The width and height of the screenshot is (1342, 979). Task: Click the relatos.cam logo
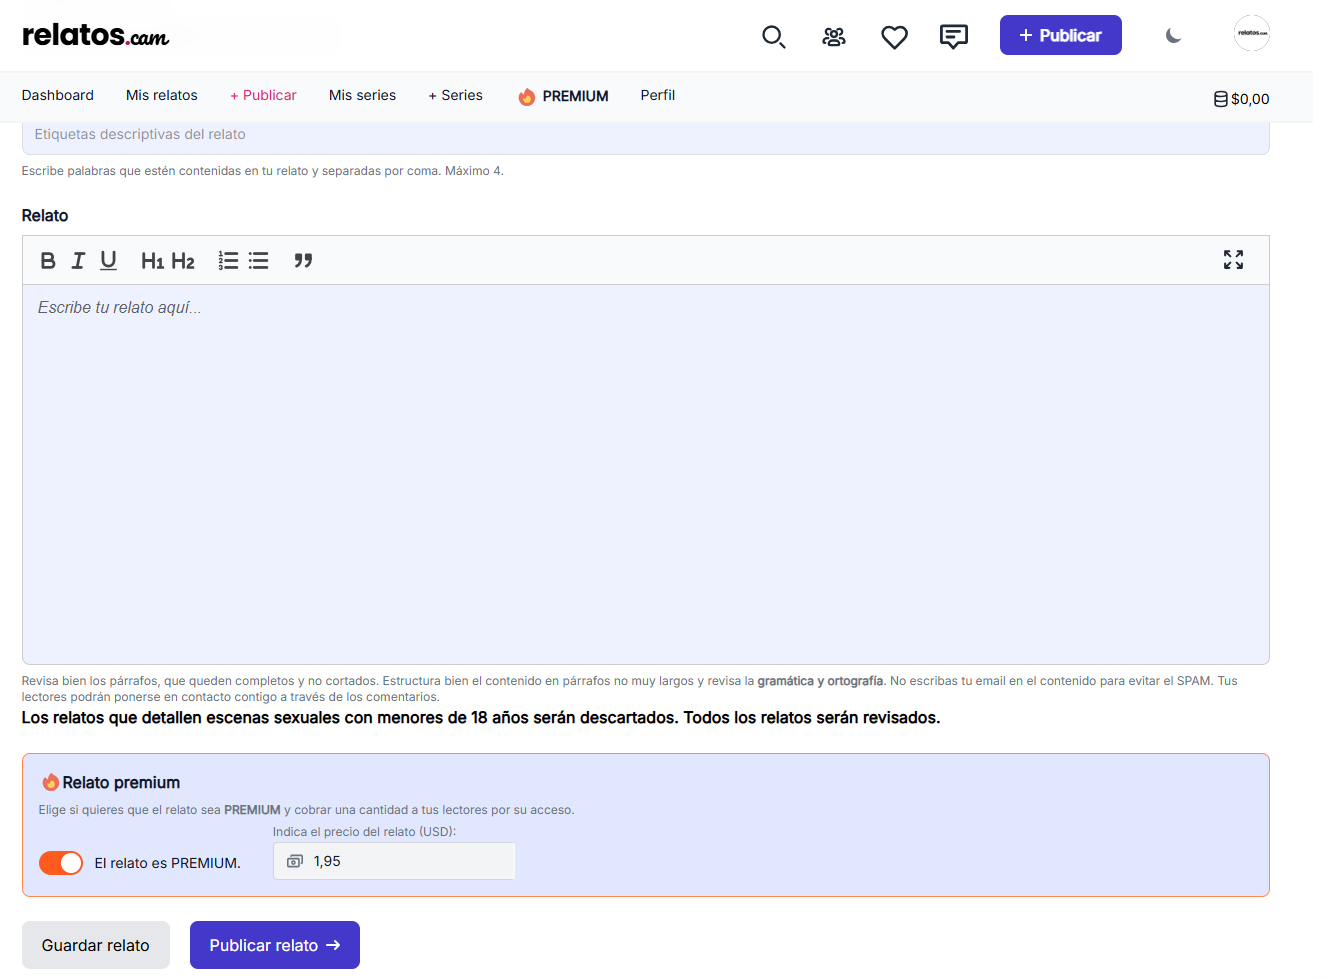point(96,35)
